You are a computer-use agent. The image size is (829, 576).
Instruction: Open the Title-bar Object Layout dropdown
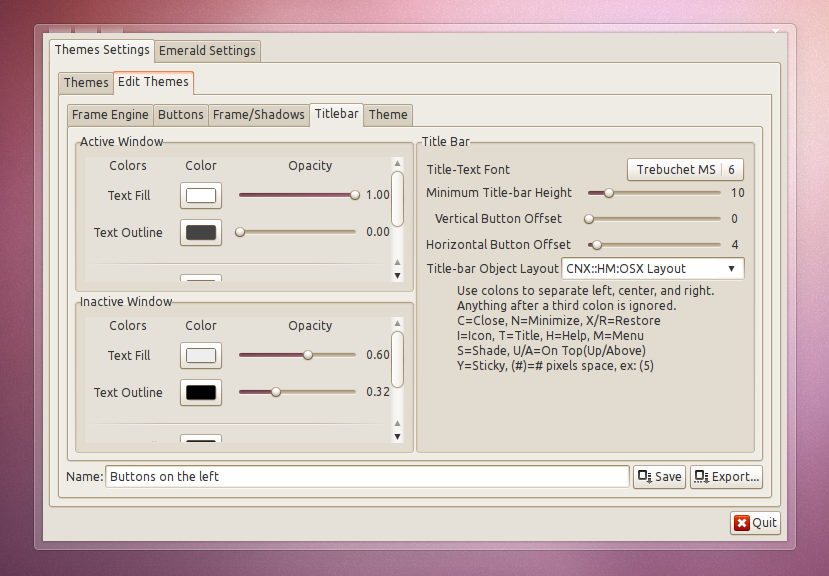(x=730, y=268)
